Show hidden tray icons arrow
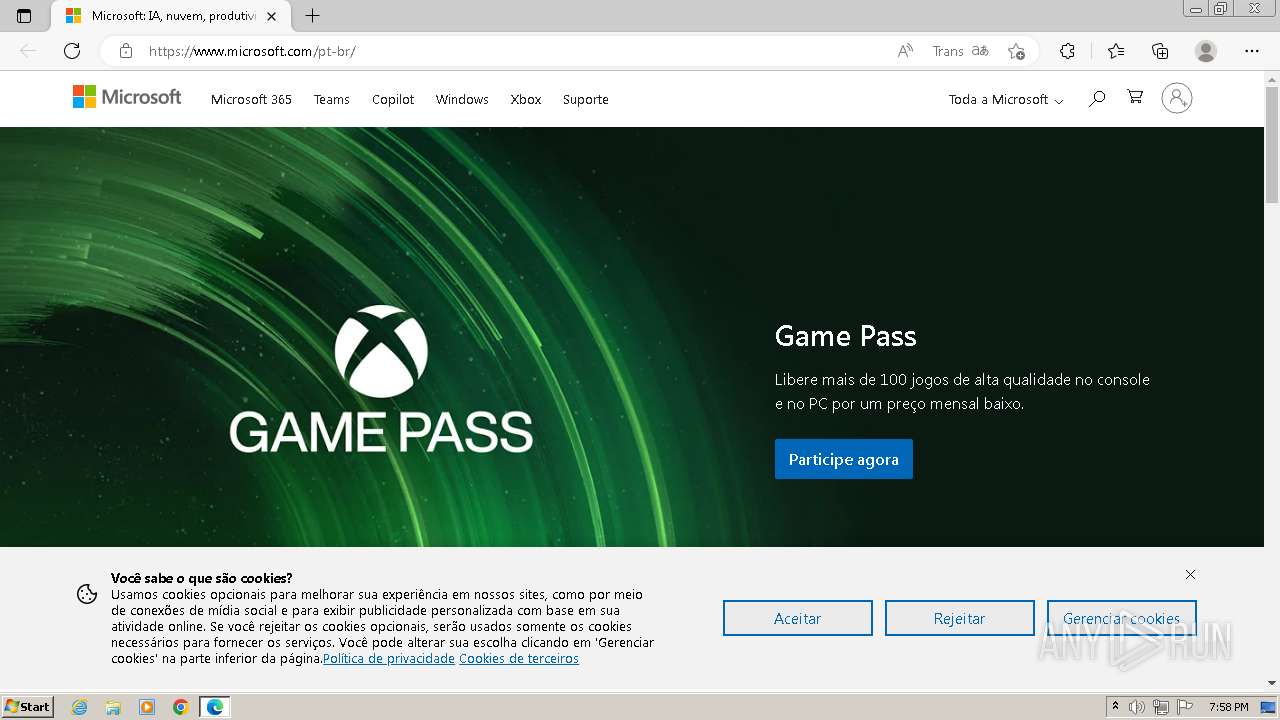 click(1115, 707)
